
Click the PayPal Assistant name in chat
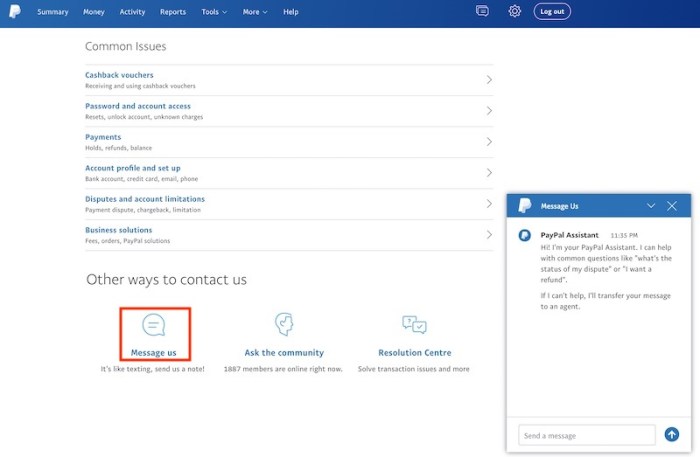tap(569, 235)
